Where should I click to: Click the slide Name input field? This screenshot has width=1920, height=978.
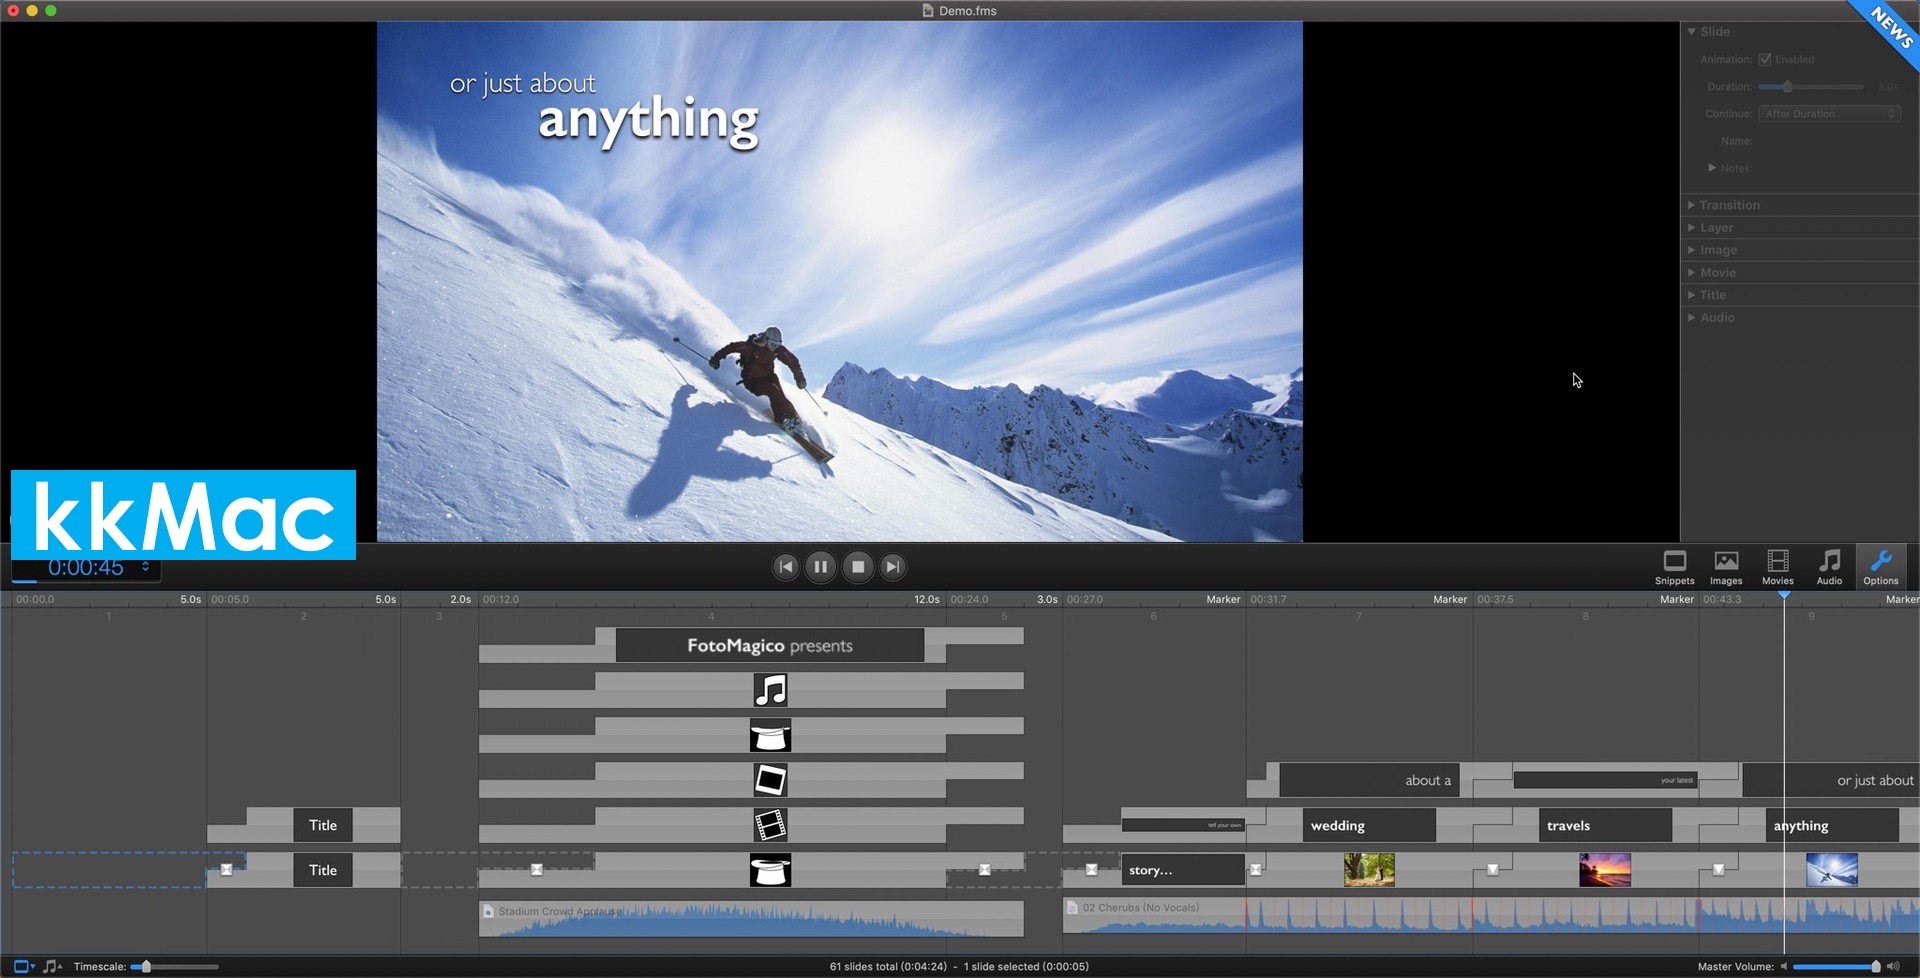tap(1829, 141)
